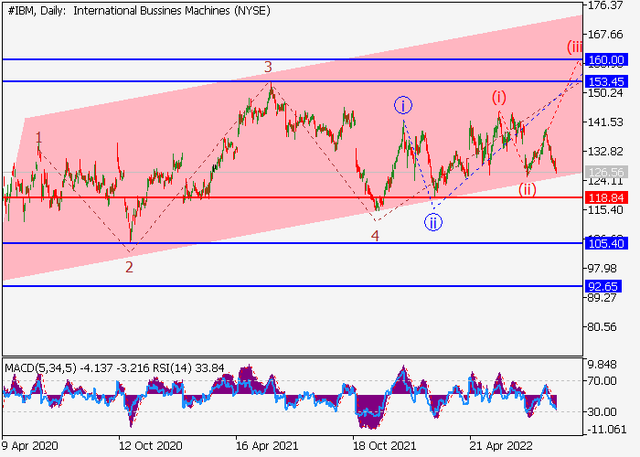The height and width of the screenshot is (457, 640).
Task: Click the grey current price label 126.56
Action: 606,172
